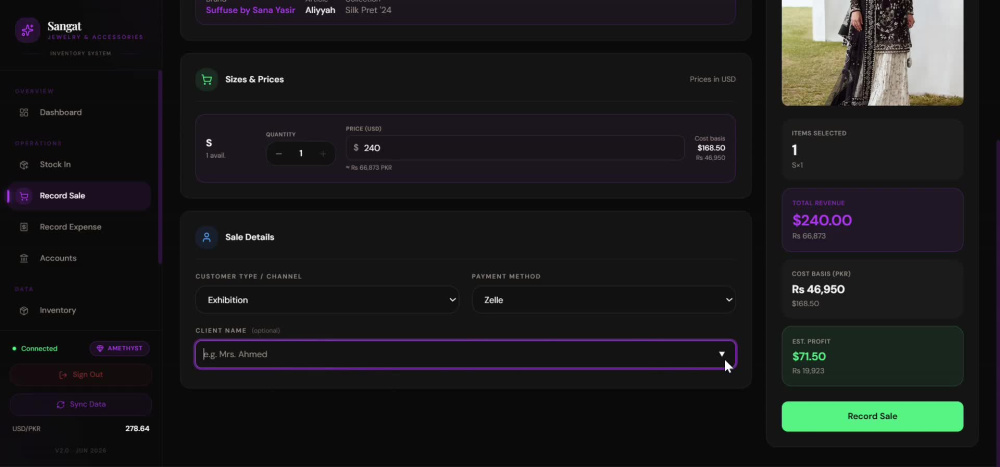The image size is (1000, 467).
Task: Increase quantity with the plus button
Action: (x=323, y=154)
